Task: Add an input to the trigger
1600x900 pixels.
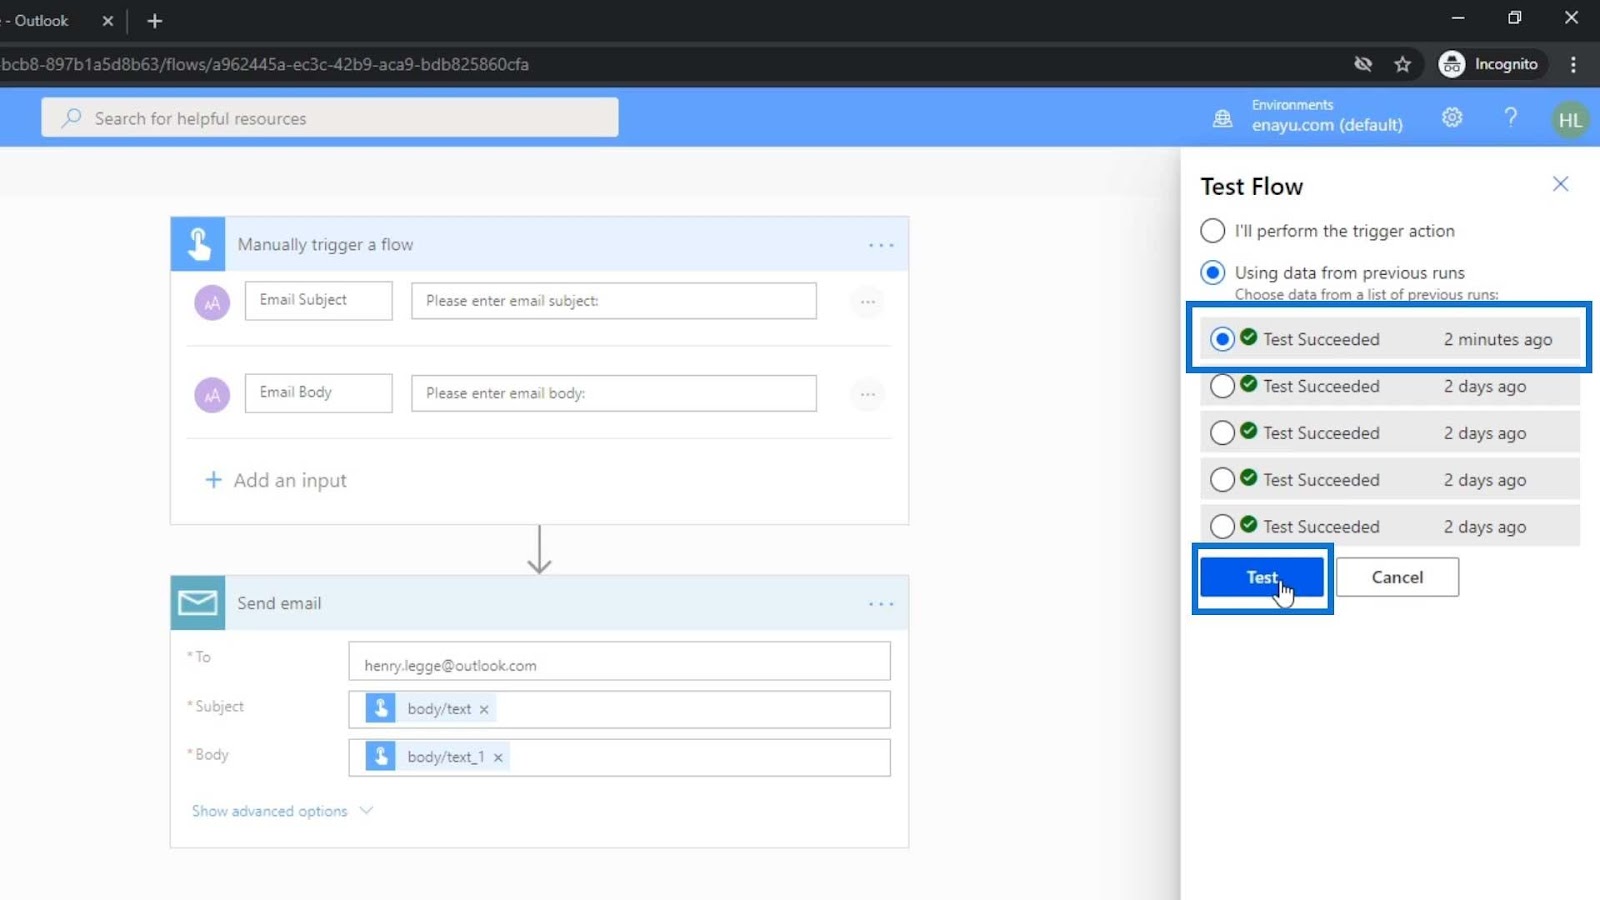Action: point(276,480)
